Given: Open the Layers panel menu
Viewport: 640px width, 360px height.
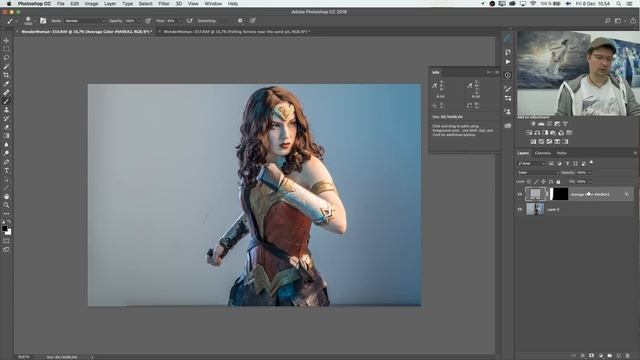Looking at the screenshot, I should click(635, 153).
